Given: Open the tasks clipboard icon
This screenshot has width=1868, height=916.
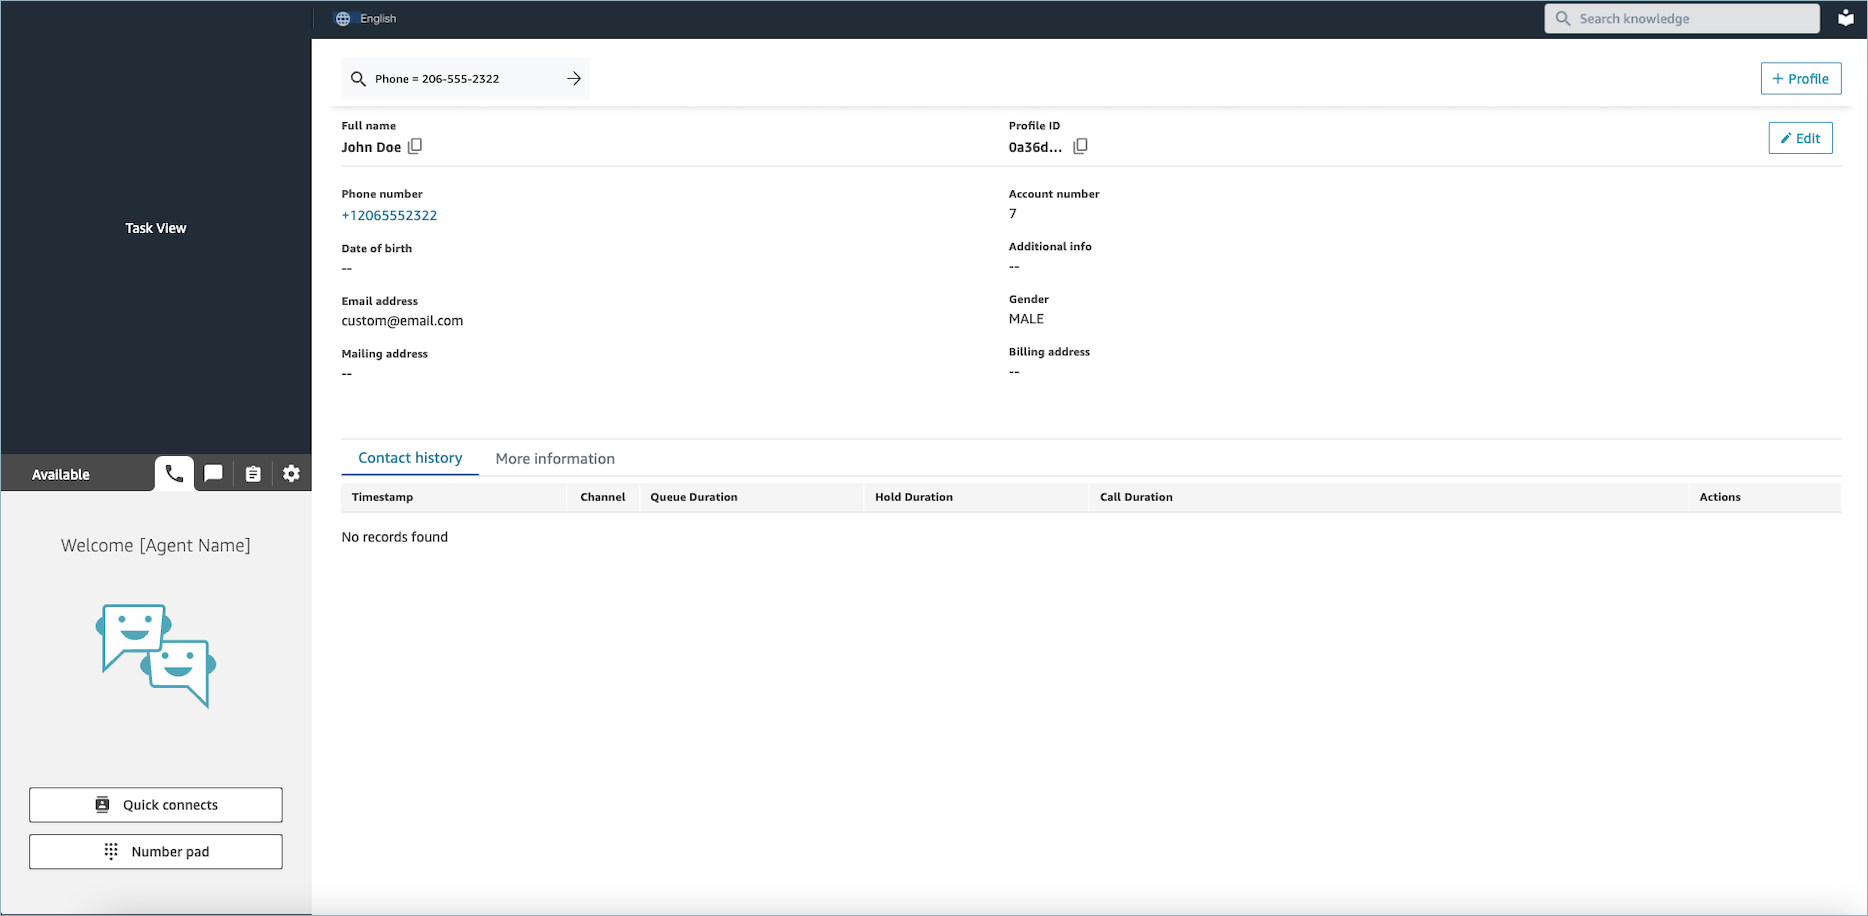Looking at the screenshot, I should coord(253,474).
